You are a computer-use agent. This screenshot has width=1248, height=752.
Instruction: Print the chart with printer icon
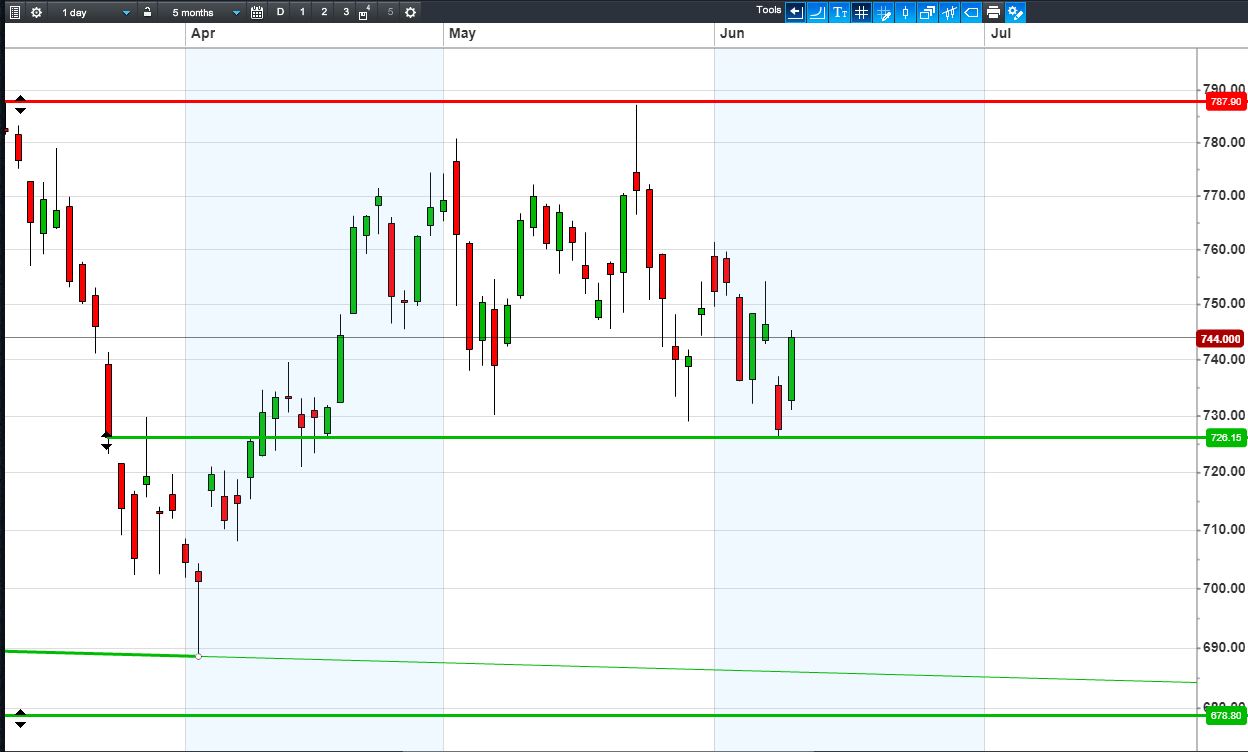click(993, 12)
